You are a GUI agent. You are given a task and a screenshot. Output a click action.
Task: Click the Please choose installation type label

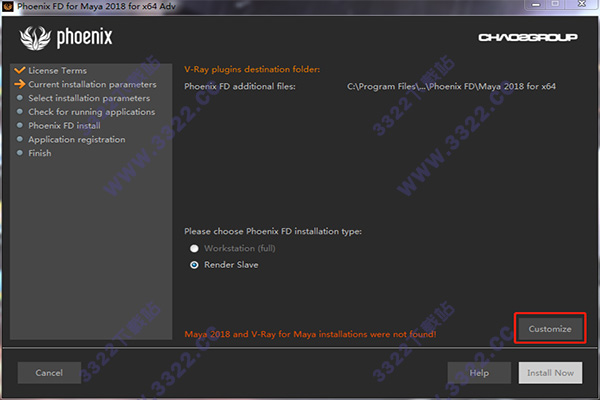coord(273,232)
